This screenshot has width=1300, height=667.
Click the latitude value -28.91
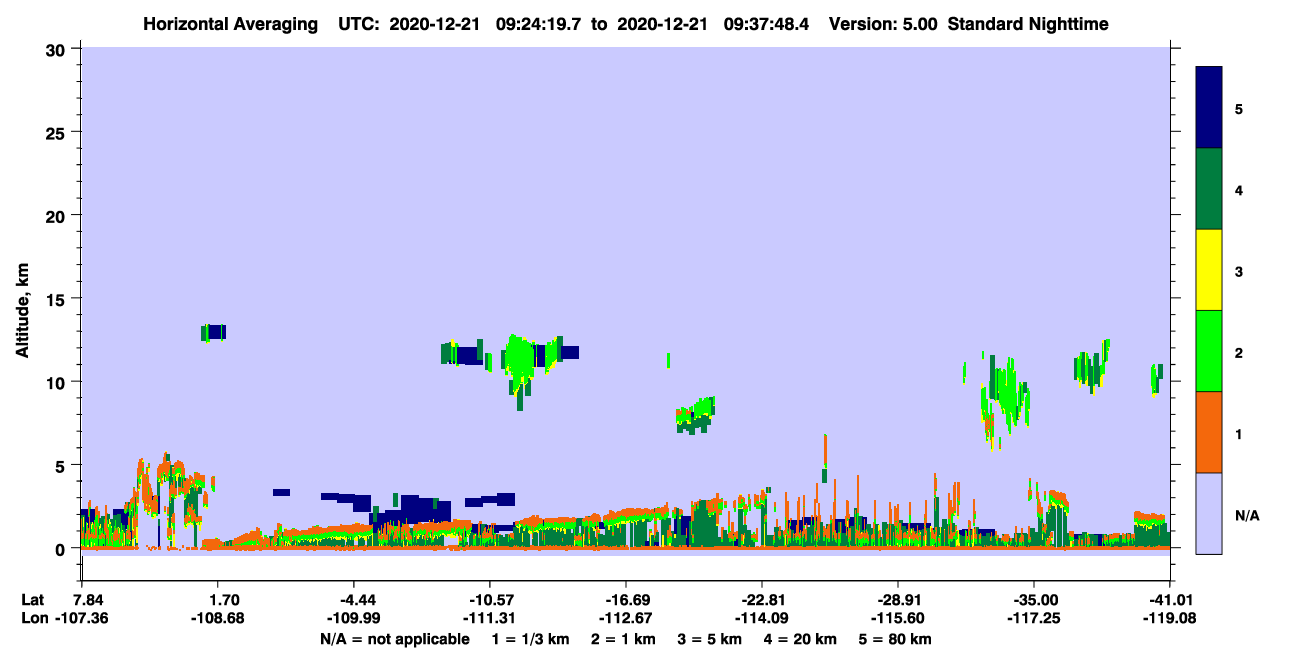tap(898, 600)
